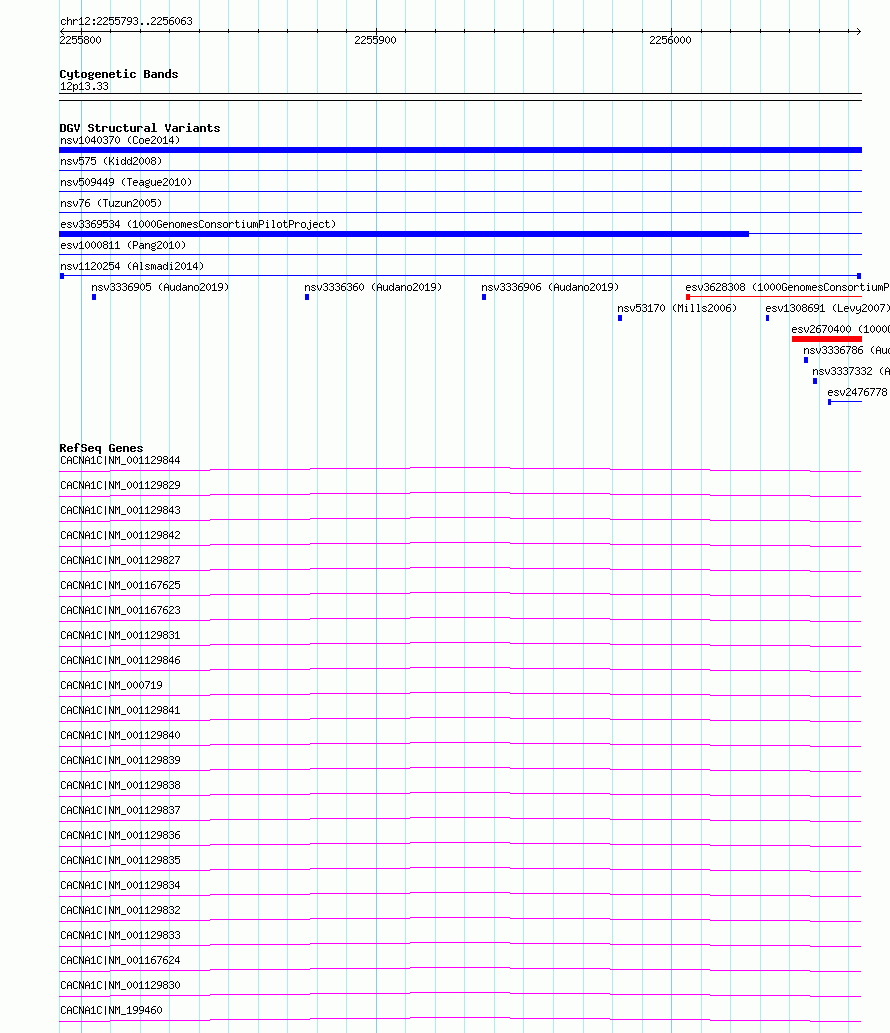Open transcript CACNA1C|NM_001129833
Viewport: 890px width, 1033px height.
pyautogui.click(x=120, y=936)
